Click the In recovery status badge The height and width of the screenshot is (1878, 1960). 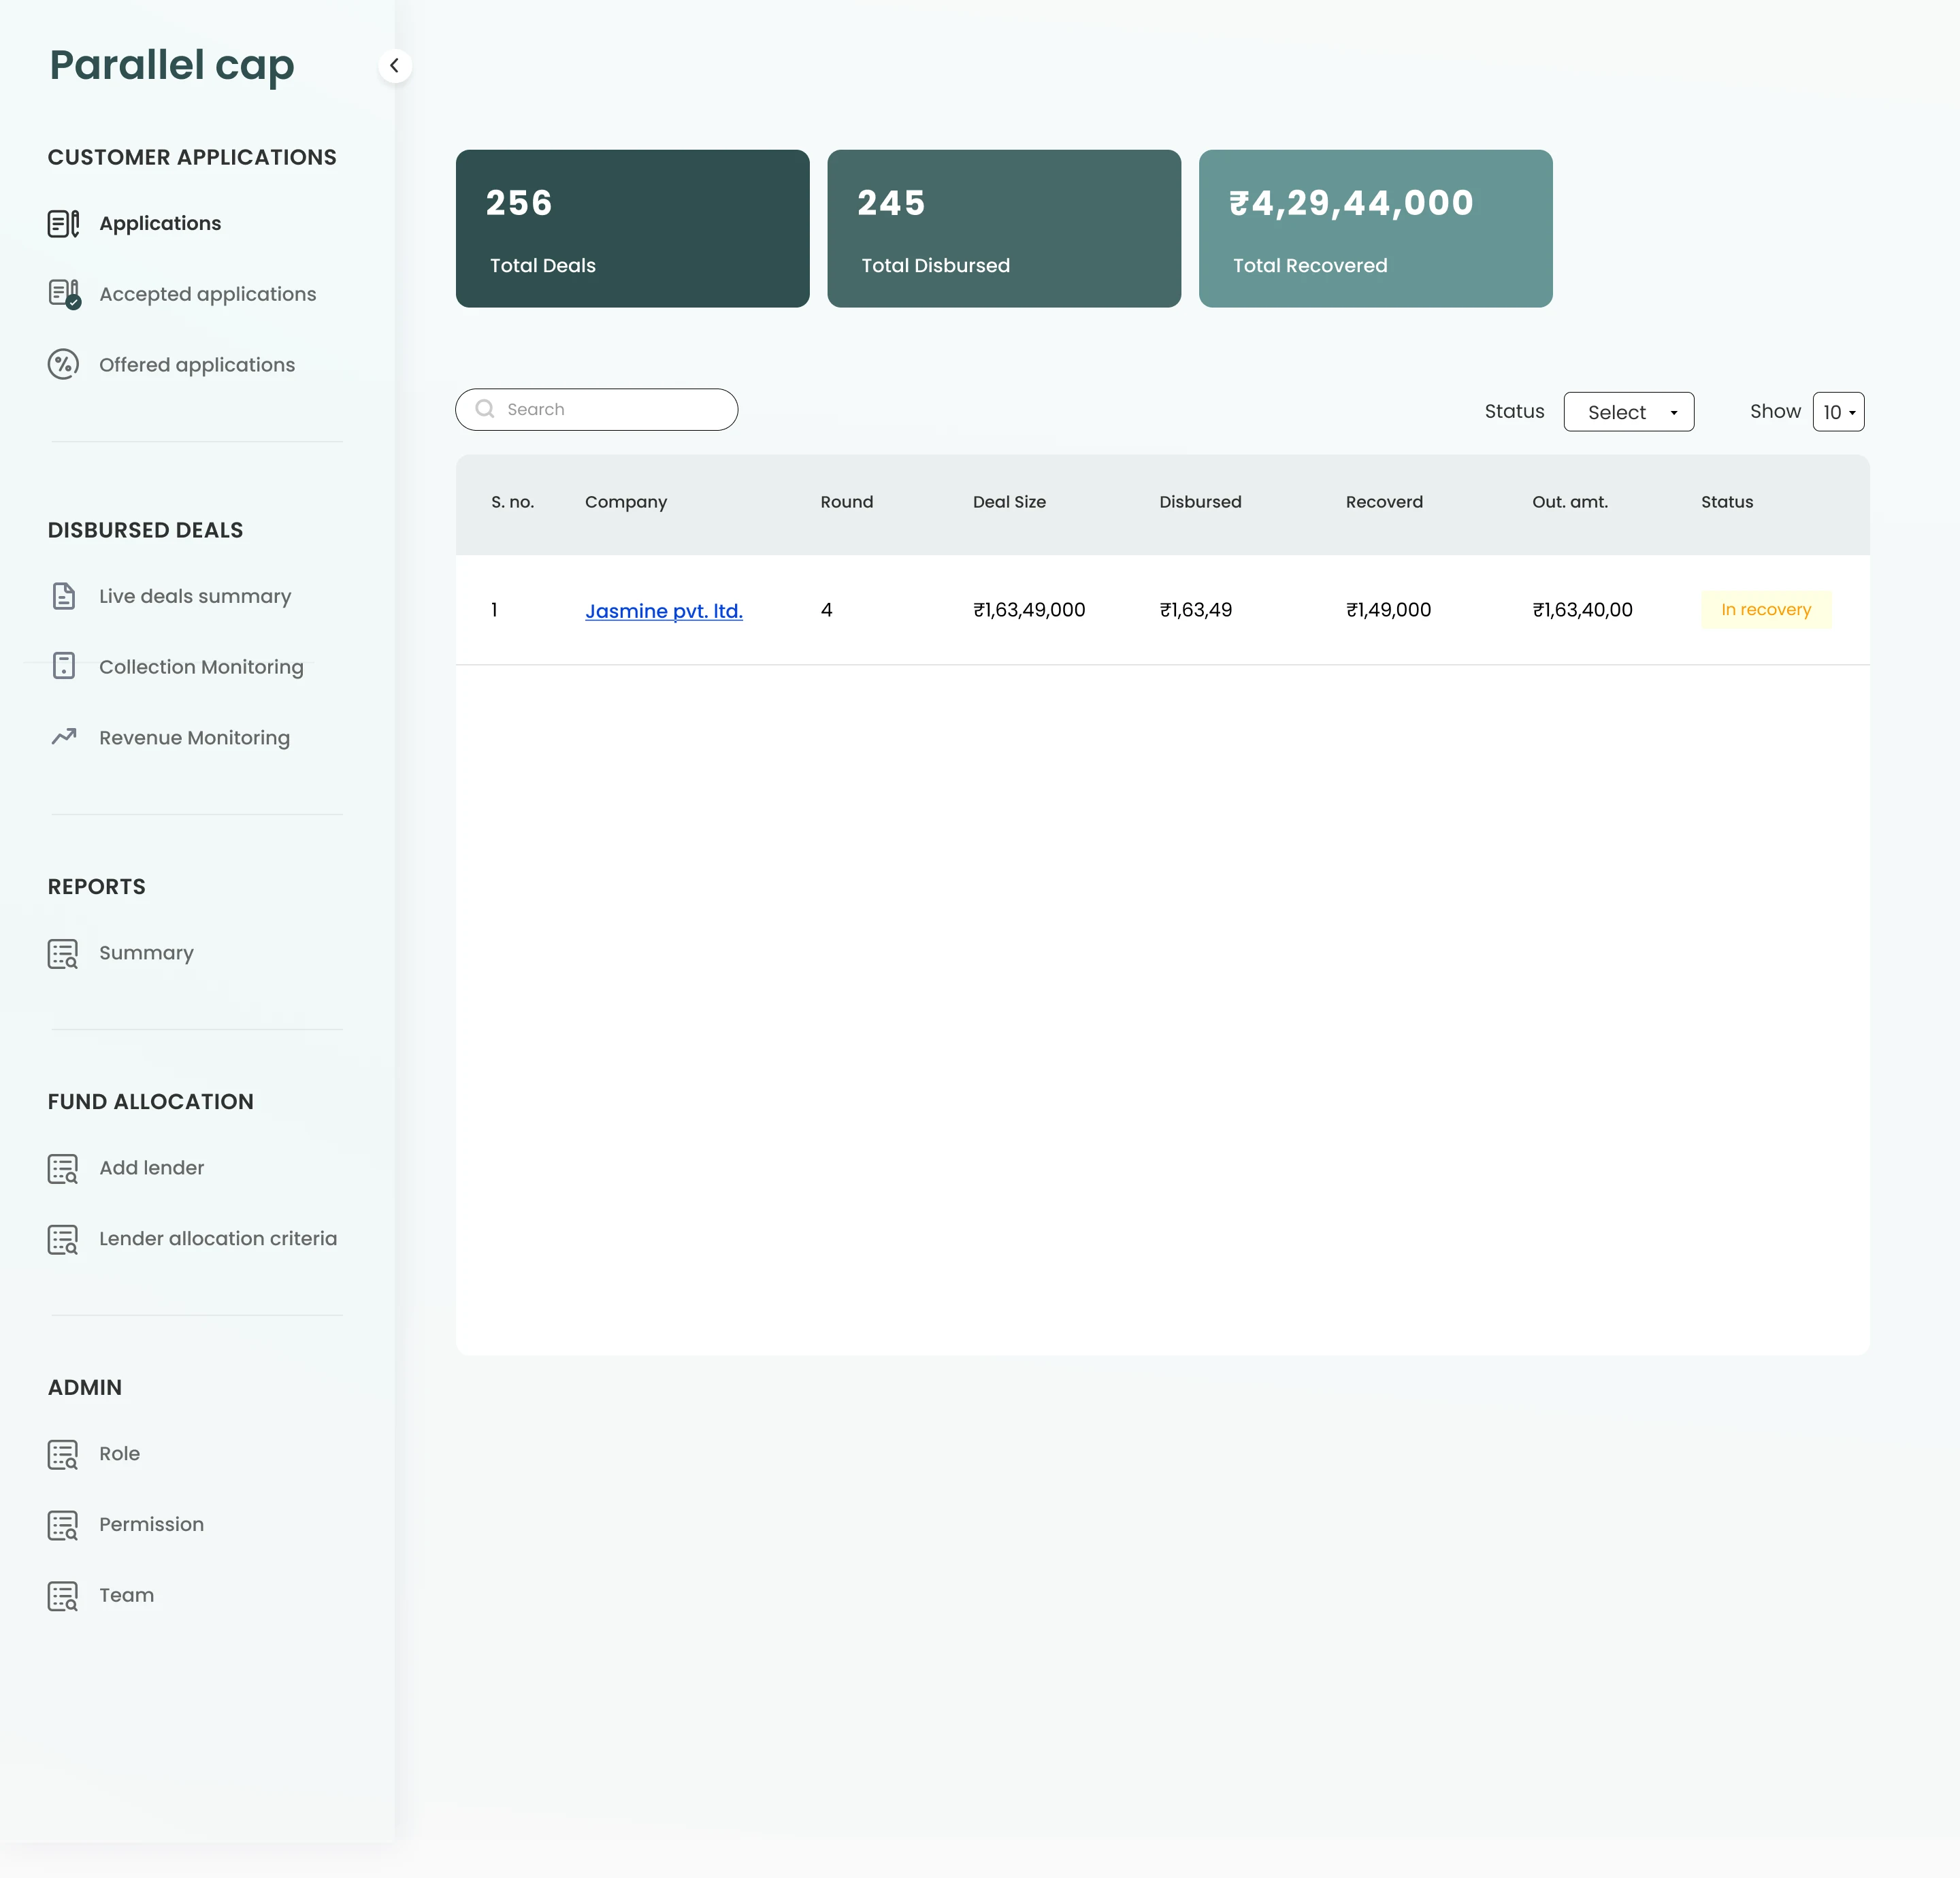point(1766,610)
